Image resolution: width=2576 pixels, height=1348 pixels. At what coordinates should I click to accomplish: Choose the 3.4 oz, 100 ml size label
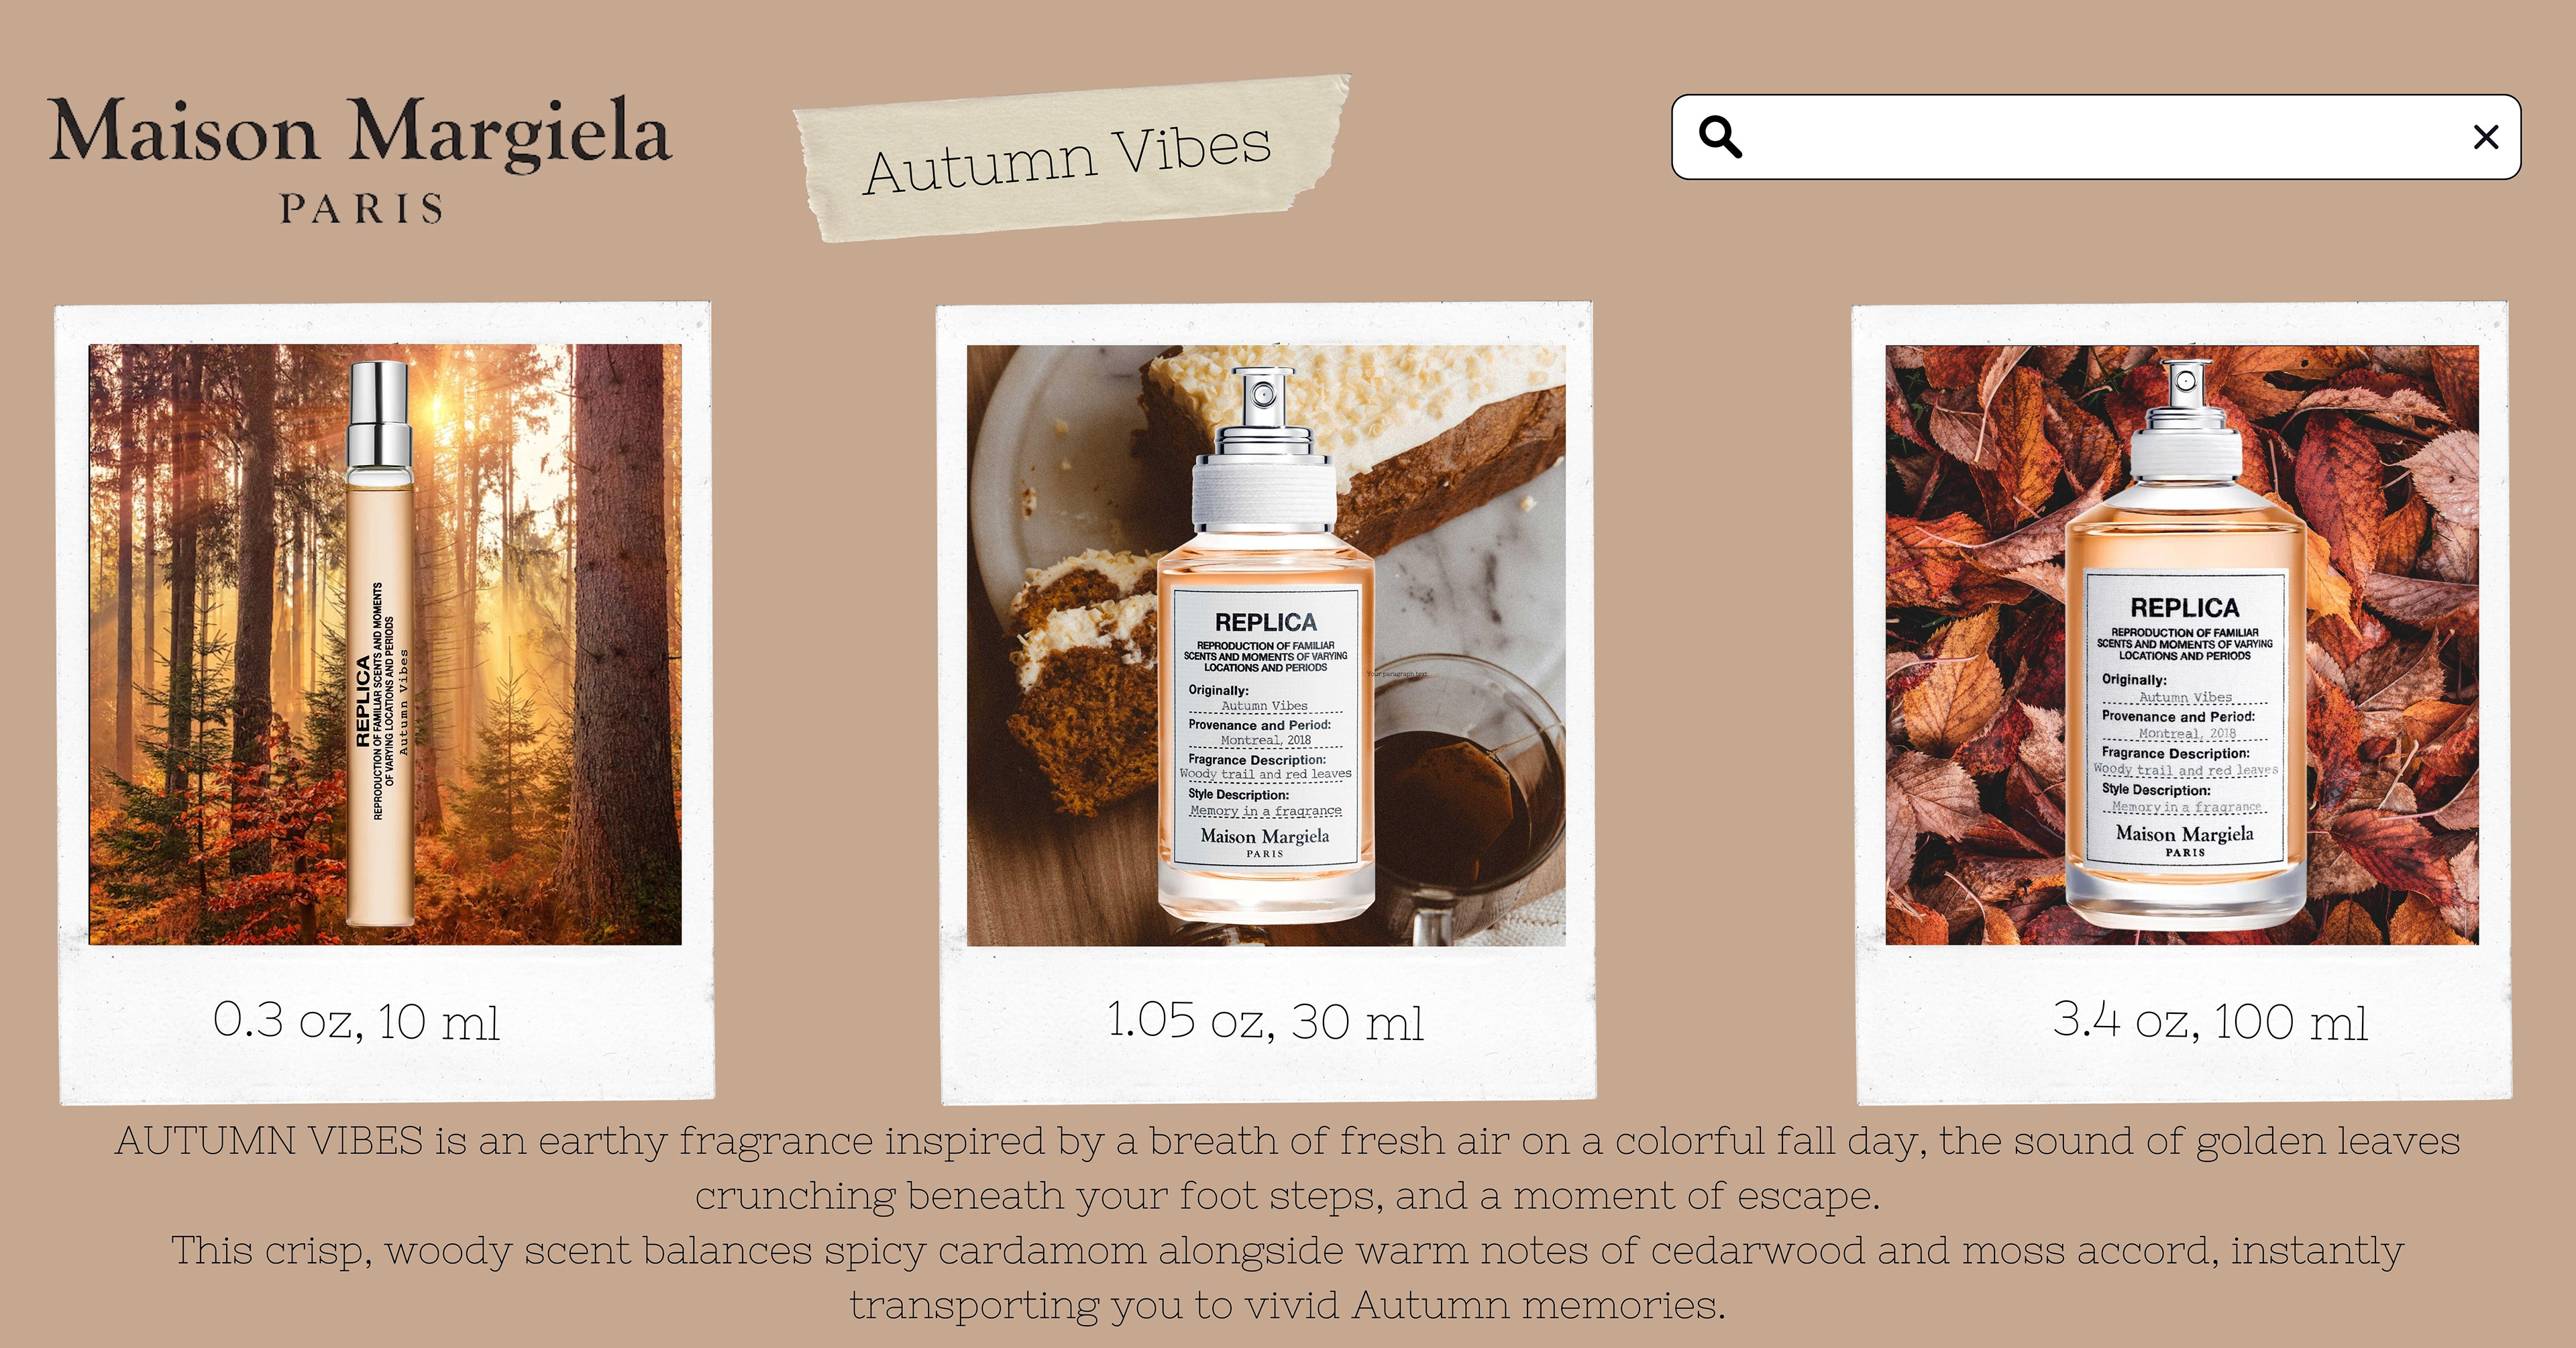2210,1021
